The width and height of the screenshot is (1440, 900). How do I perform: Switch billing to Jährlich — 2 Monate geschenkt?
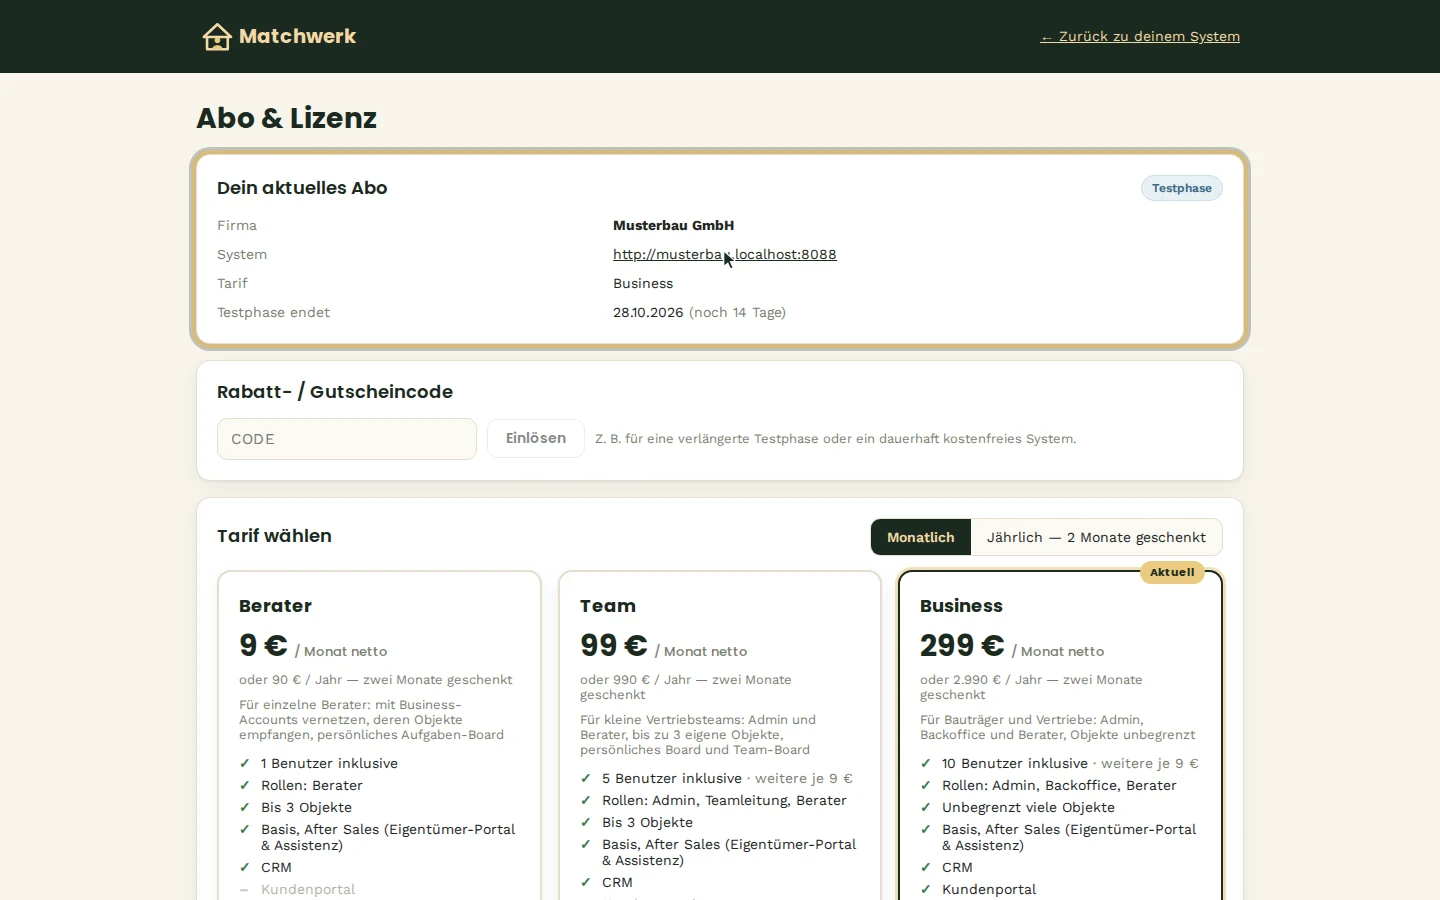(1096, 537)
